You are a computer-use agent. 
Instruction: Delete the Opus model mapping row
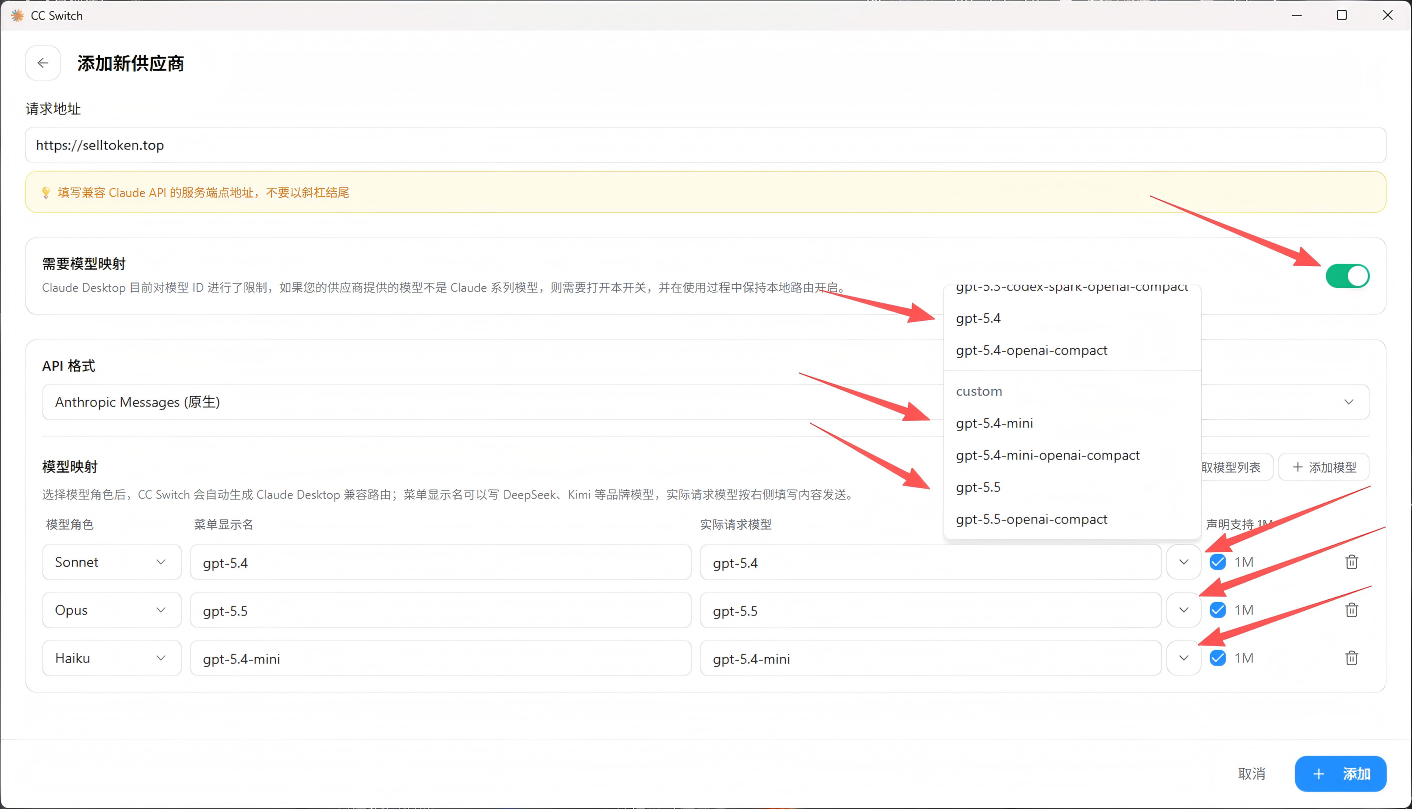click(1352, 610)
